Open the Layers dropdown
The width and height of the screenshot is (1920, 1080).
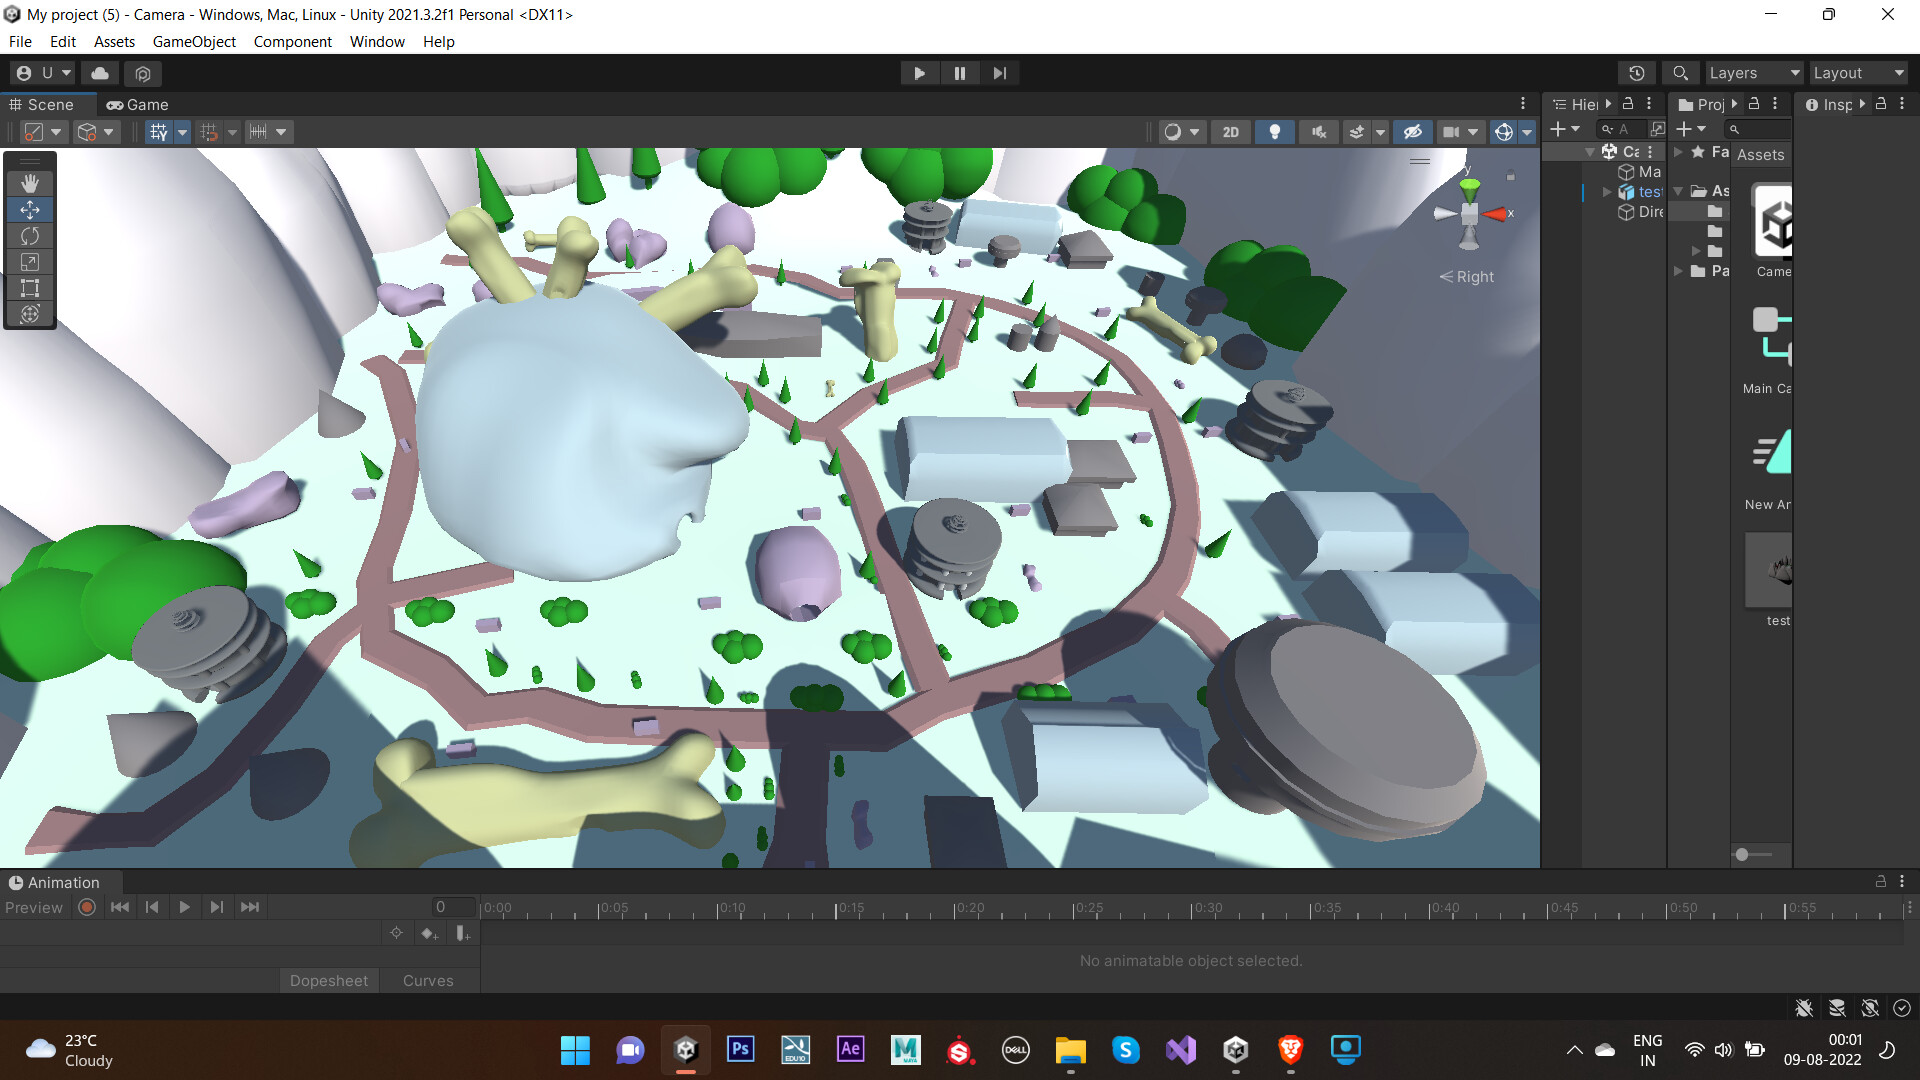1753,72
